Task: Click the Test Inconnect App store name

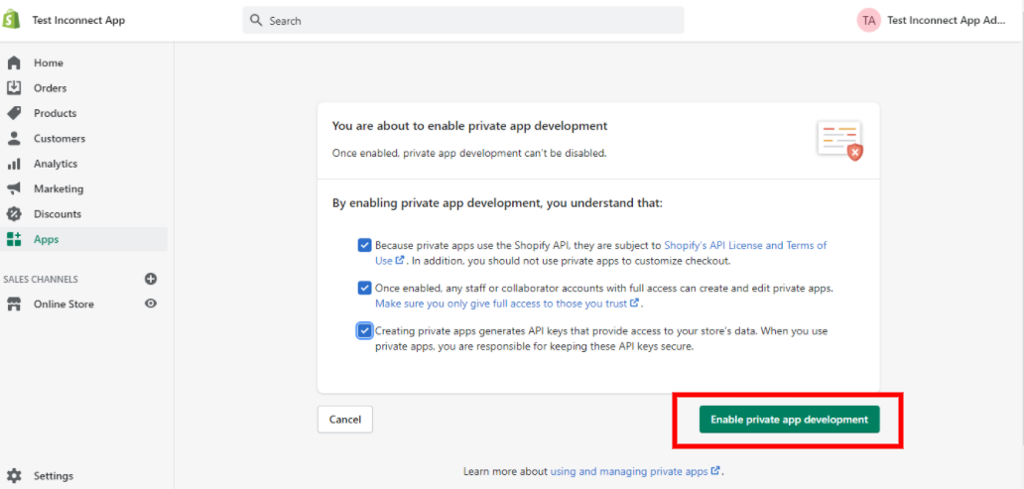Action: click(x=78, y=20)
